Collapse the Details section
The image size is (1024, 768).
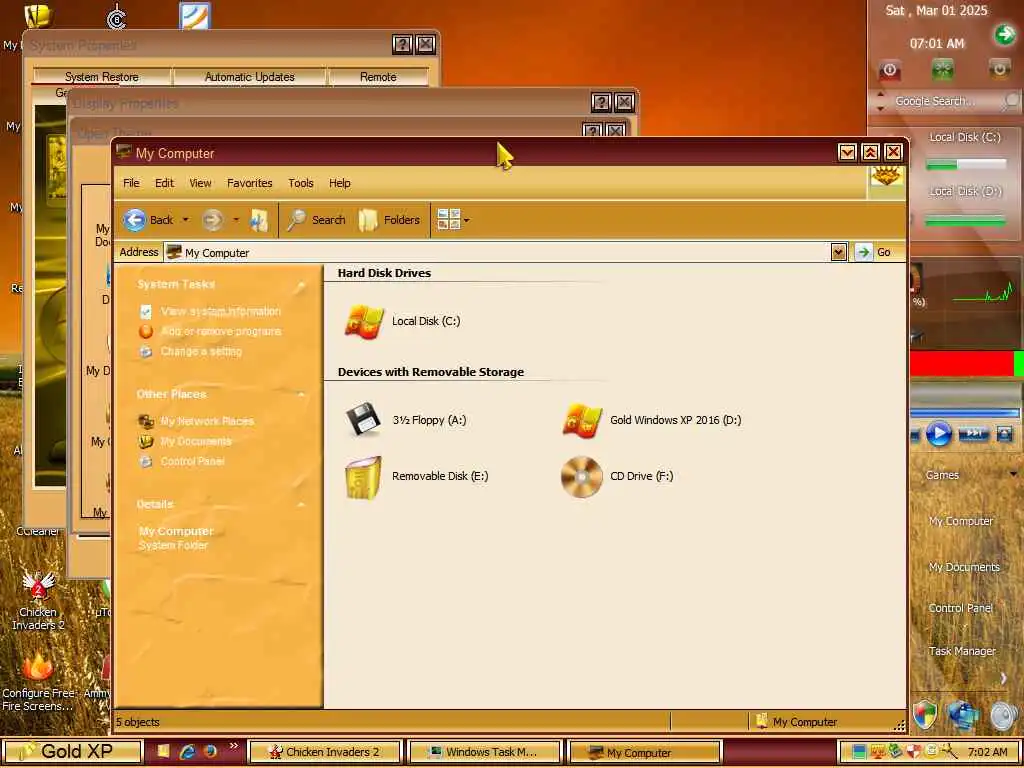pyautogui.click(x=301, y=505)
